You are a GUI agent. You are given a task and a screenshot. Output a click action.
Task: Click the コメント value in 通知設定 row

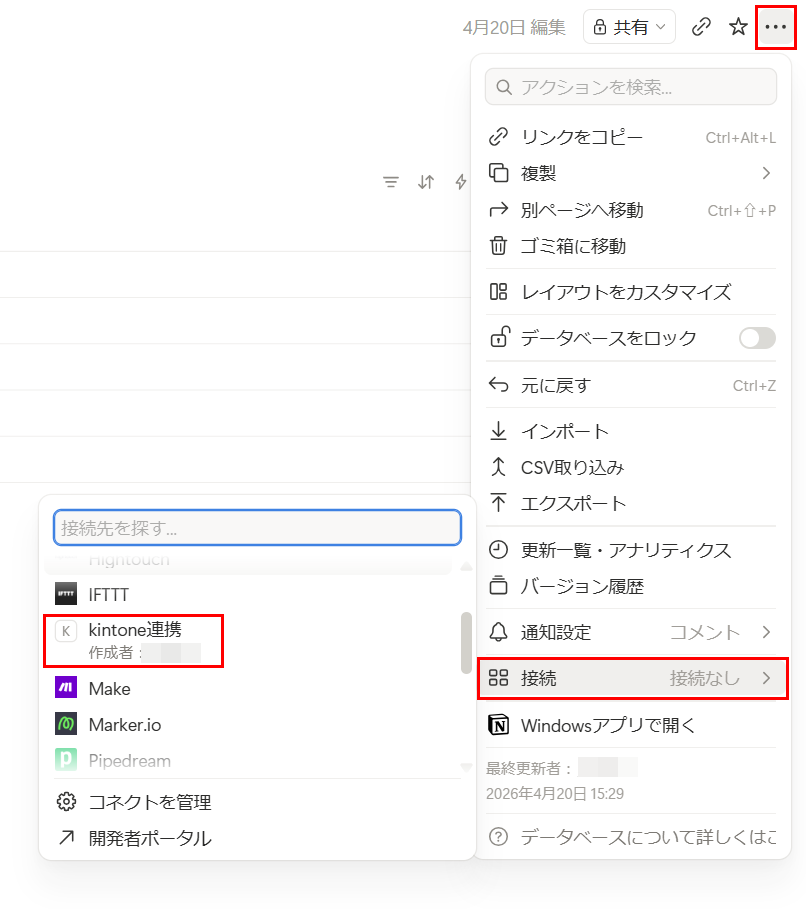coord(705,632)
